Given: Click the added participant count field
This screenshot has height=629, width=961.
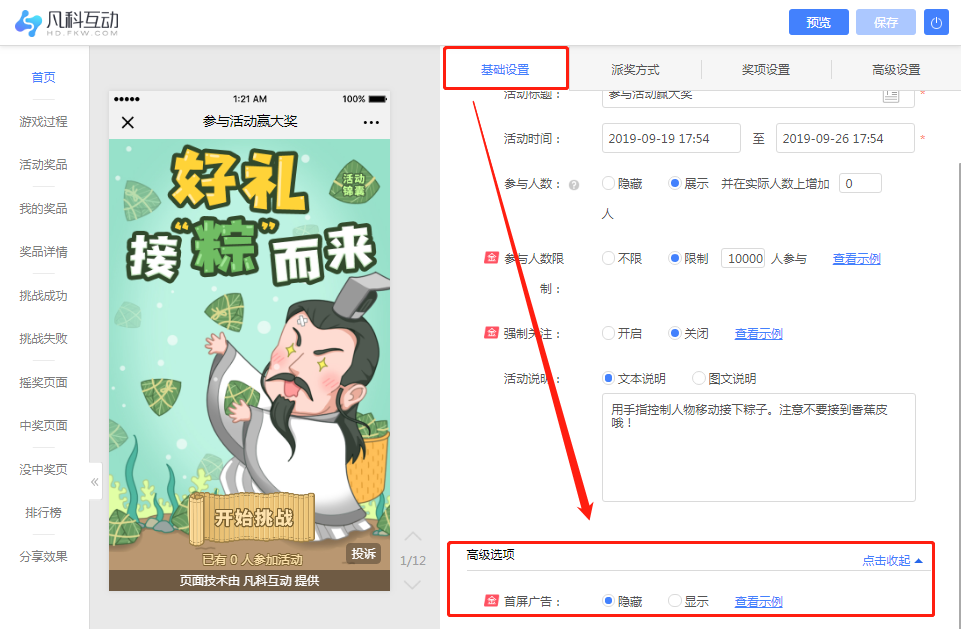Looking at the screenshot, I should point(860,183).
